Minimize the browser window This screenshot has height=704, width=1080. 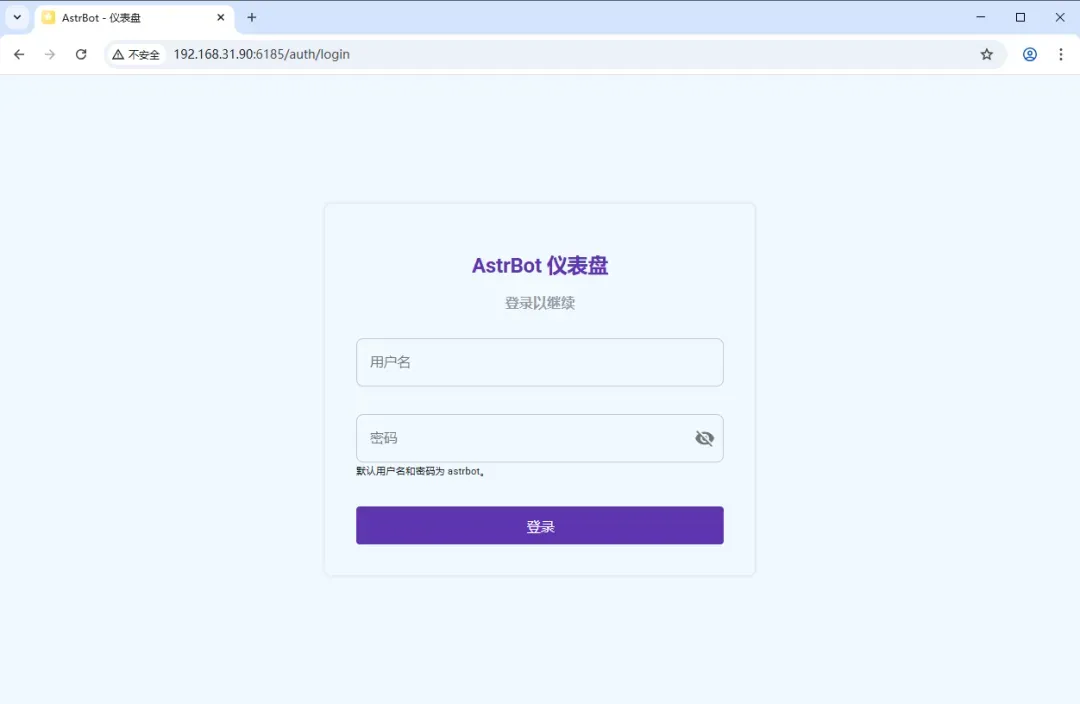point(981,18)
